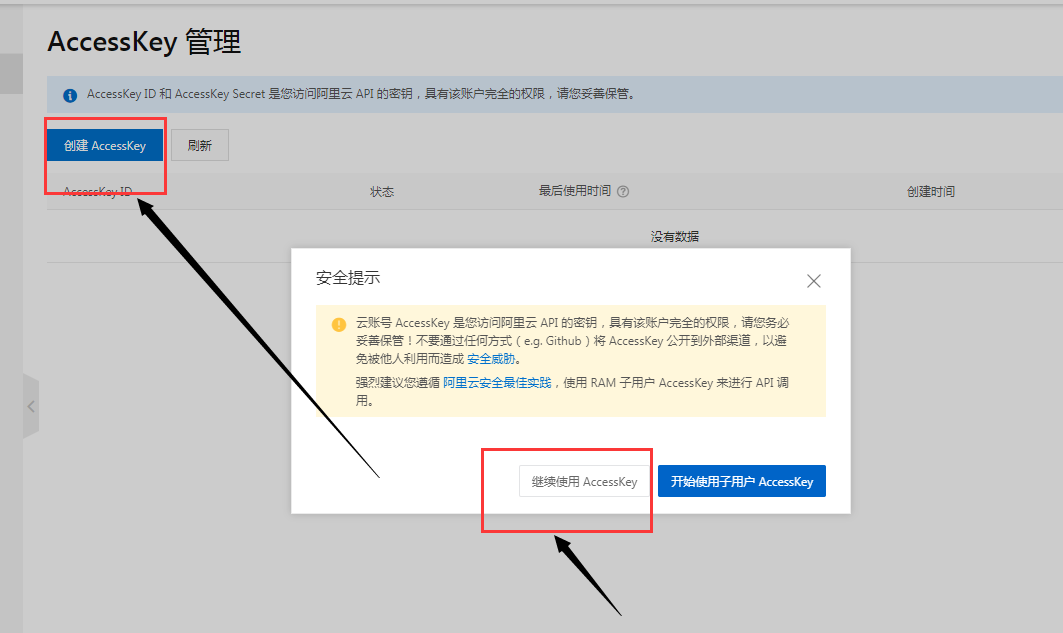Click the AccessKey ID column header
Viewport: 1063px width, 633px height.
98,192
